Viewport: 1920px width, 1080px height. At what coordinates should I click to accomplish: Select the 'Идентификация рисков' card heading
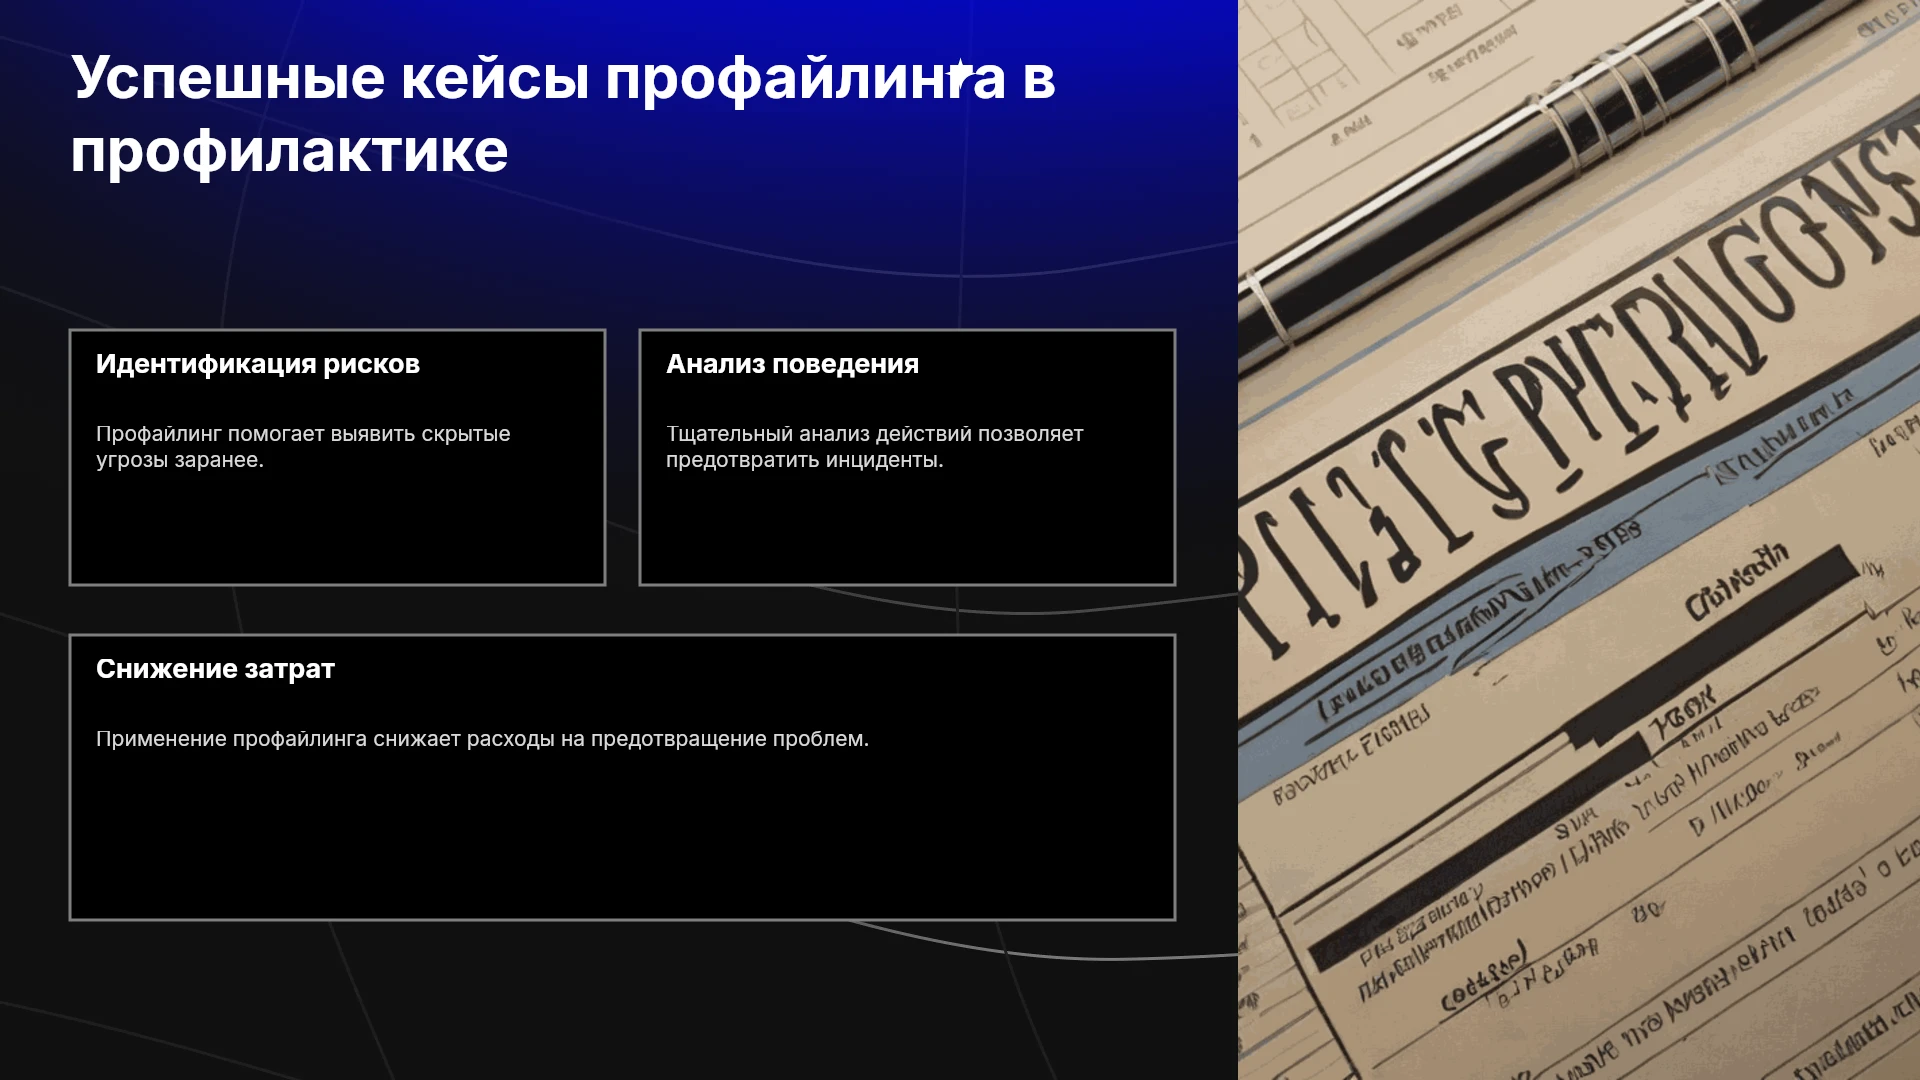[258, 364]
